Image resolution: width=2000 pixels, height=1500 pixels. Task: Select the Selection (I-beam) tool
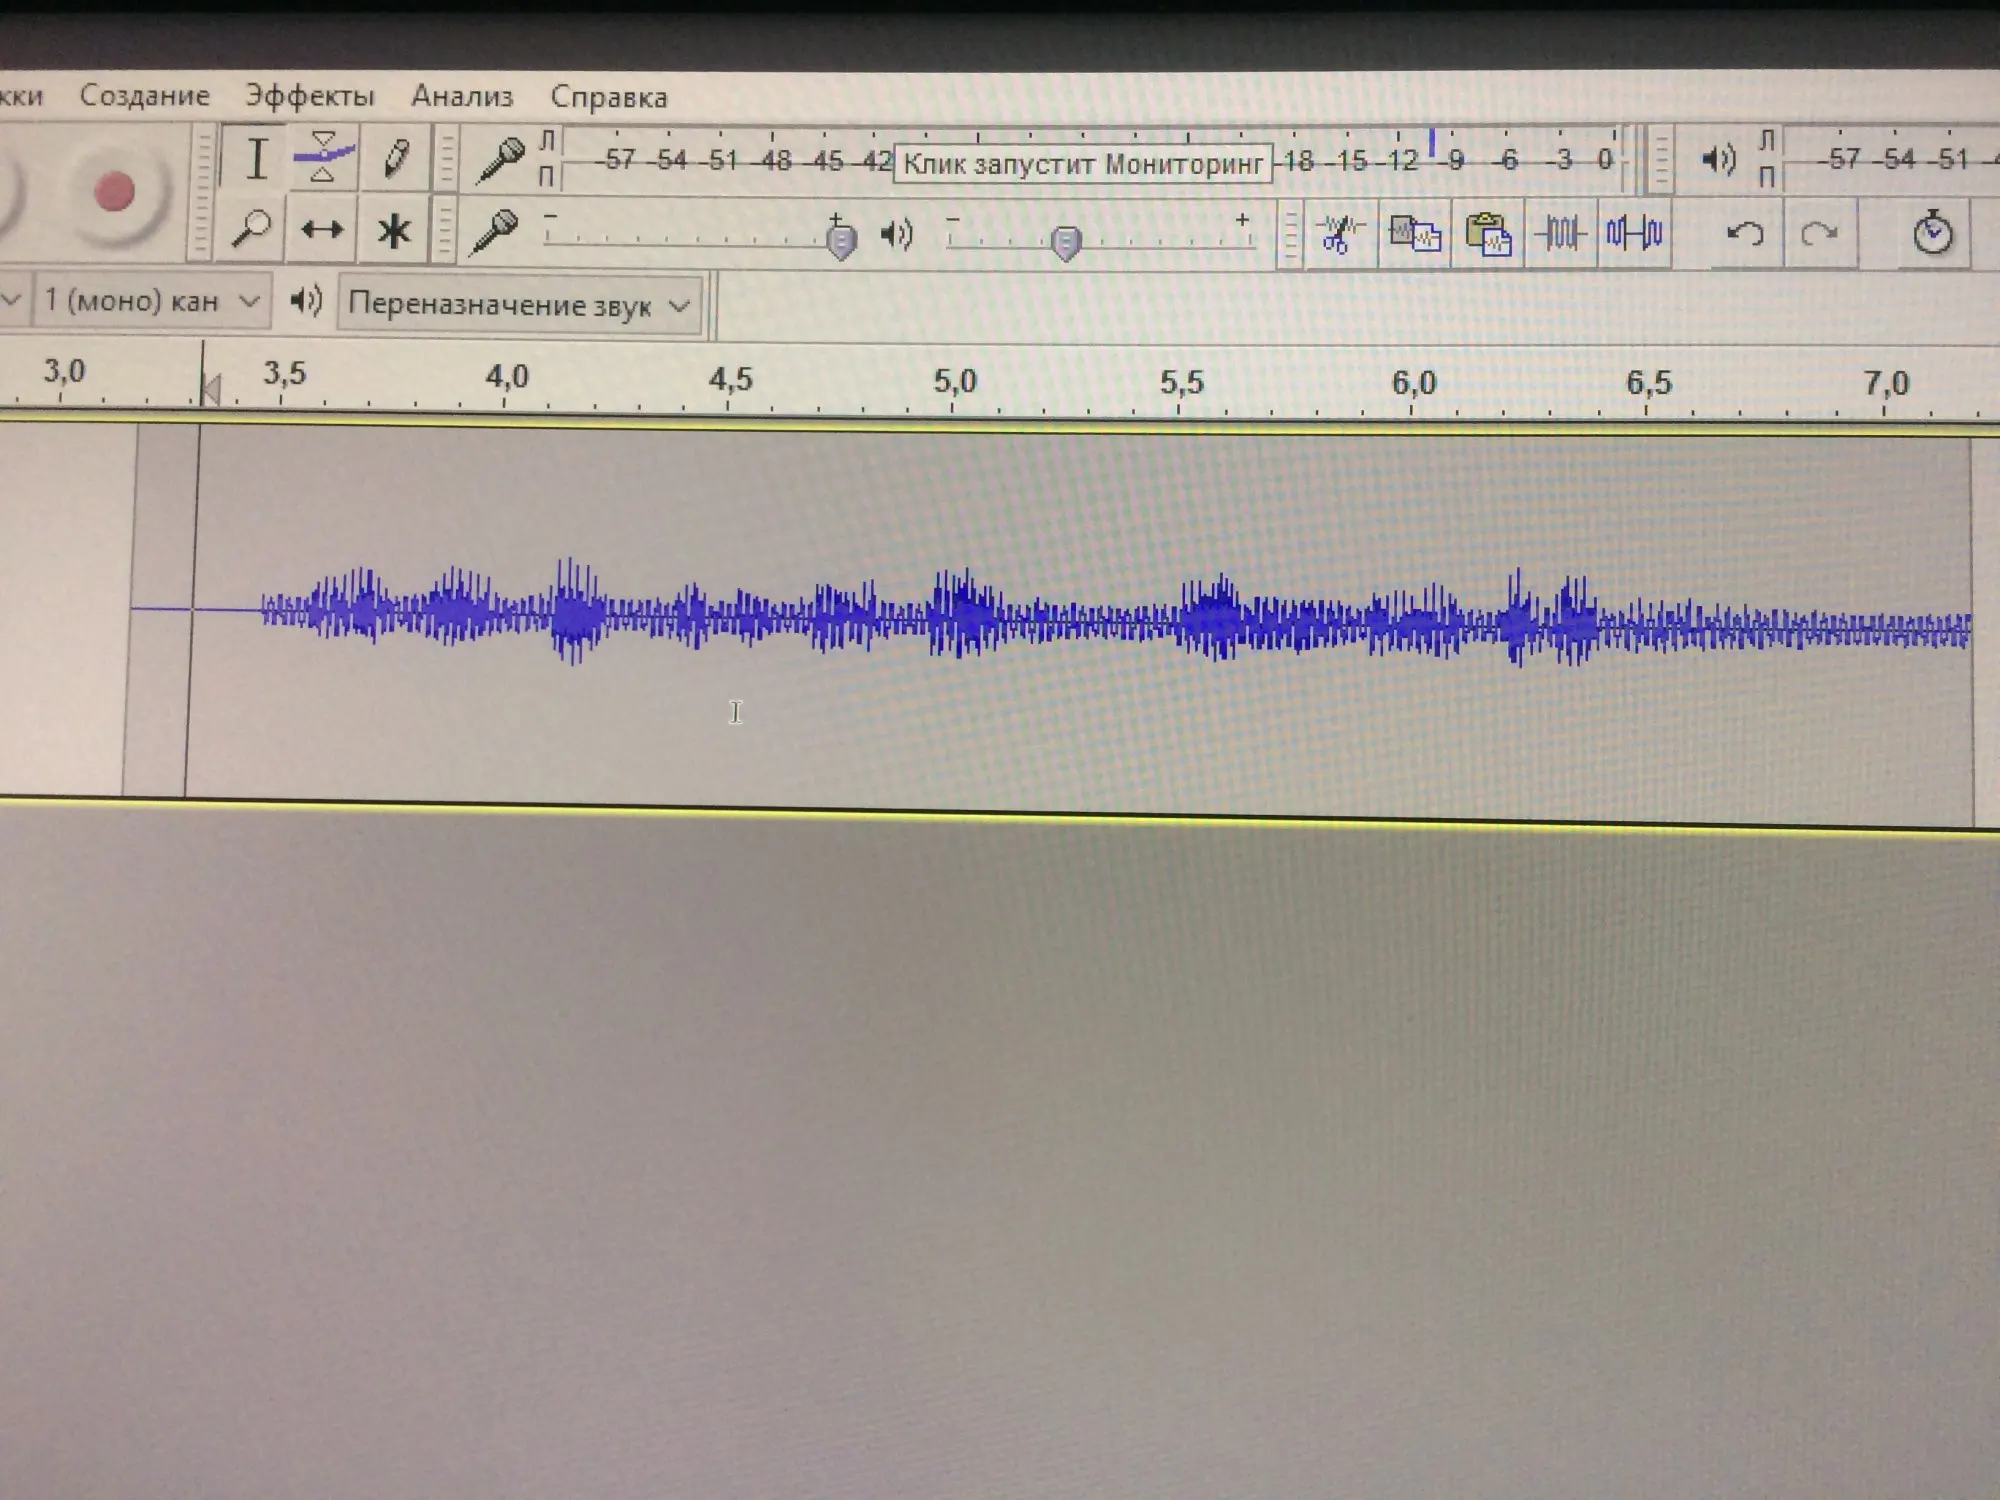pos(256,158)
